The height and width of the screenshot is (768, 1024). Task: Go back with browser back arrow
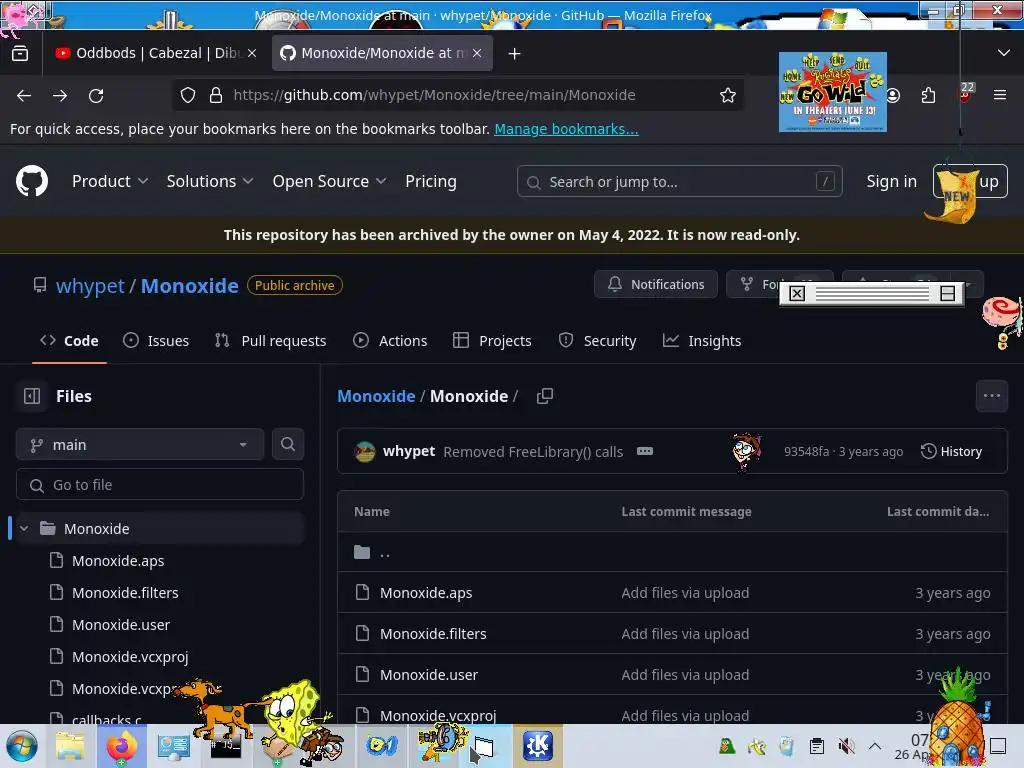point(24,95)
